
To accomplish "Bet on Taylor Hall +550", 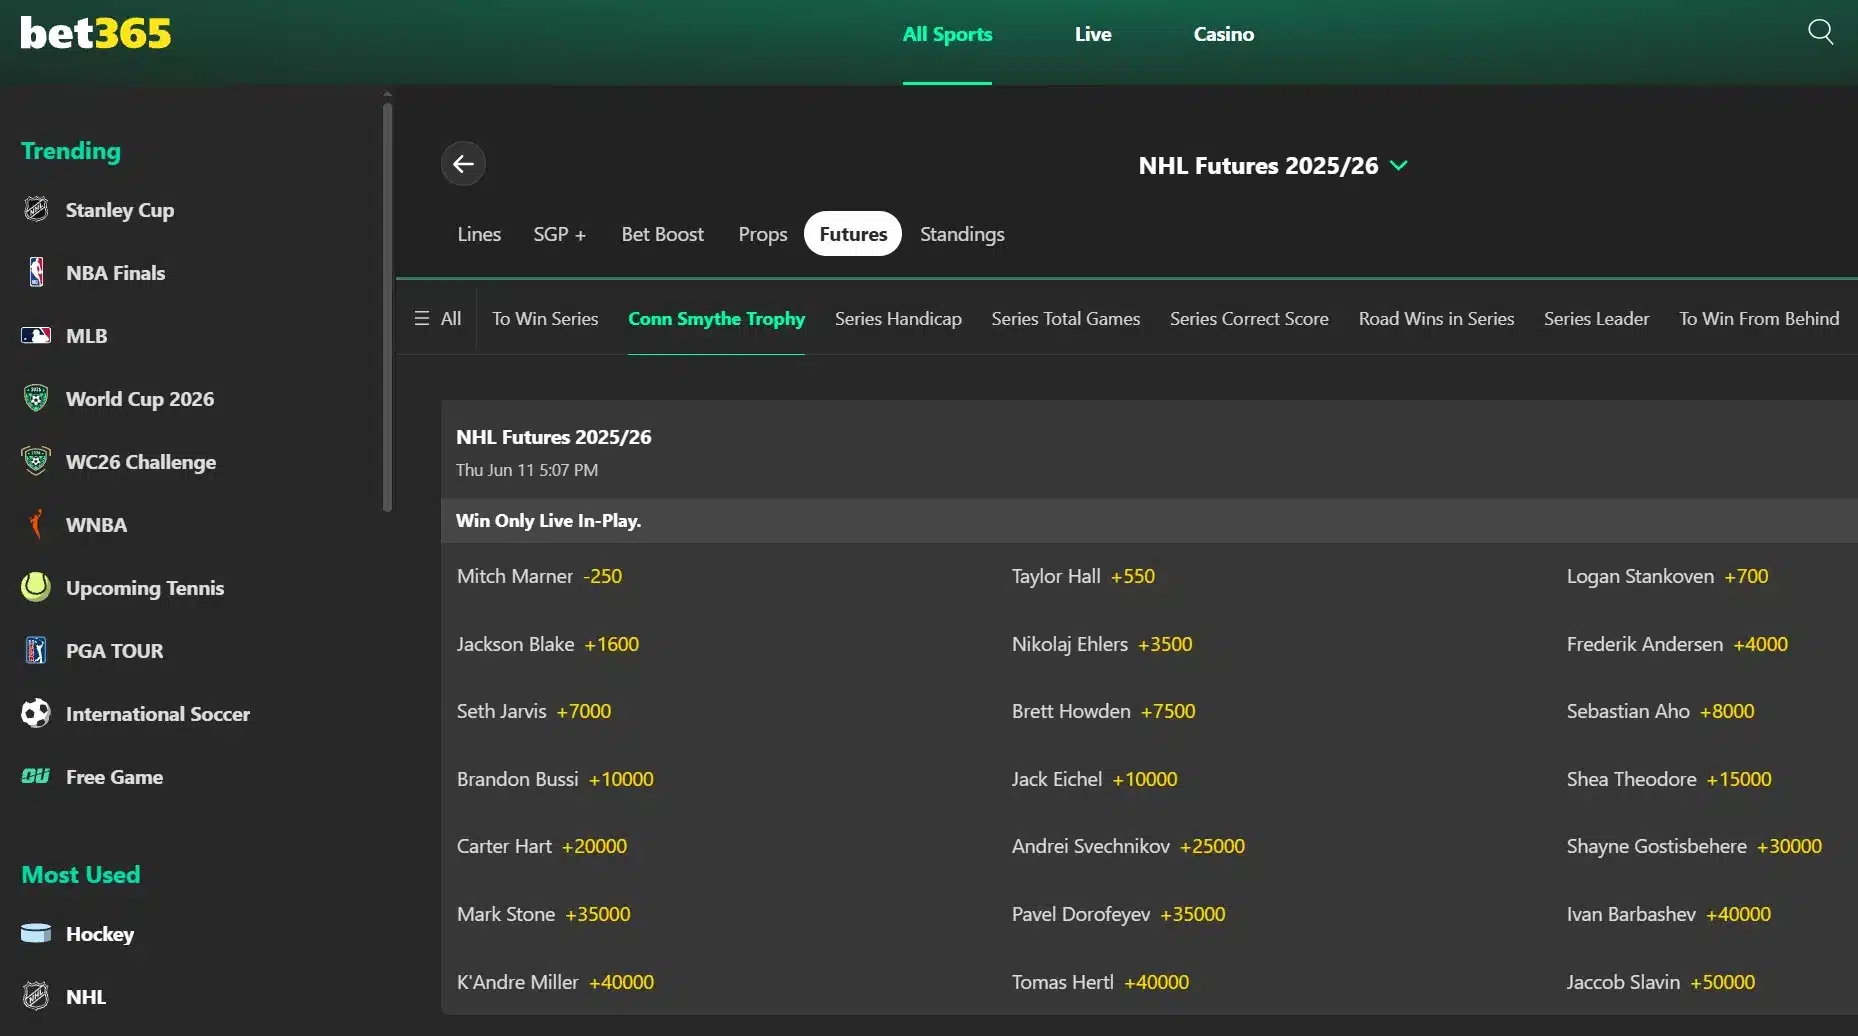I will pyautogui.click(x=1083, y=576).
